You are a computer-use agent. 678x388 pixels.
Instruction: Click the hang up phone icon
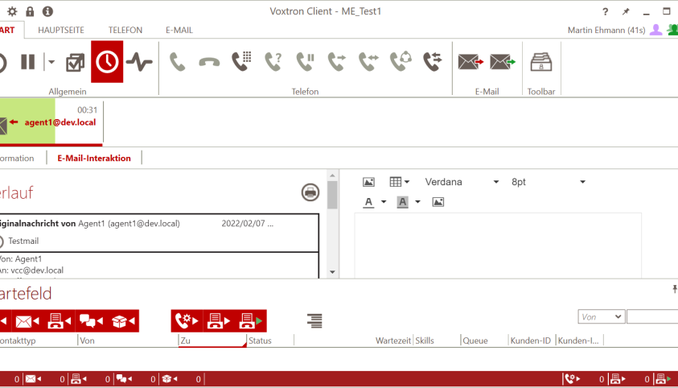[x=209, y=63]
